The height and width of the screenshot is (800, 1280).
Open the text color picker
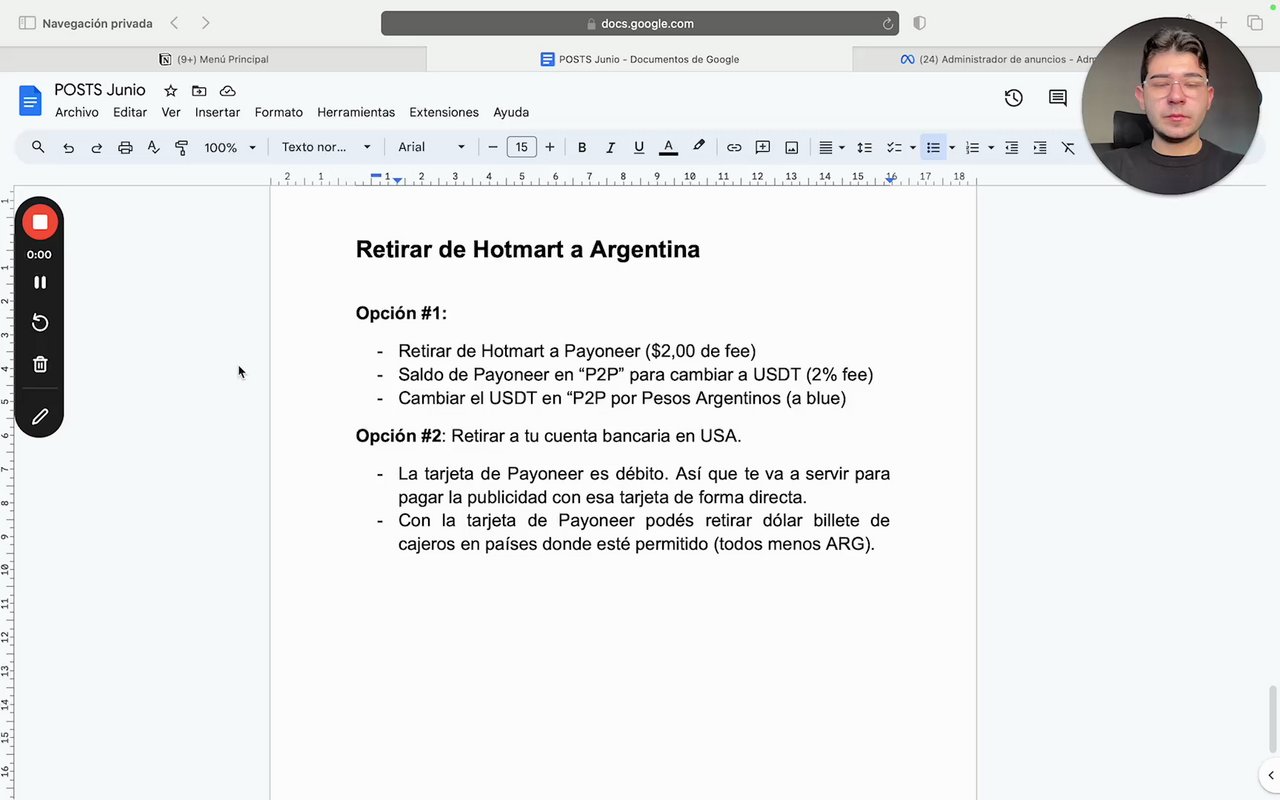(669, 147)
